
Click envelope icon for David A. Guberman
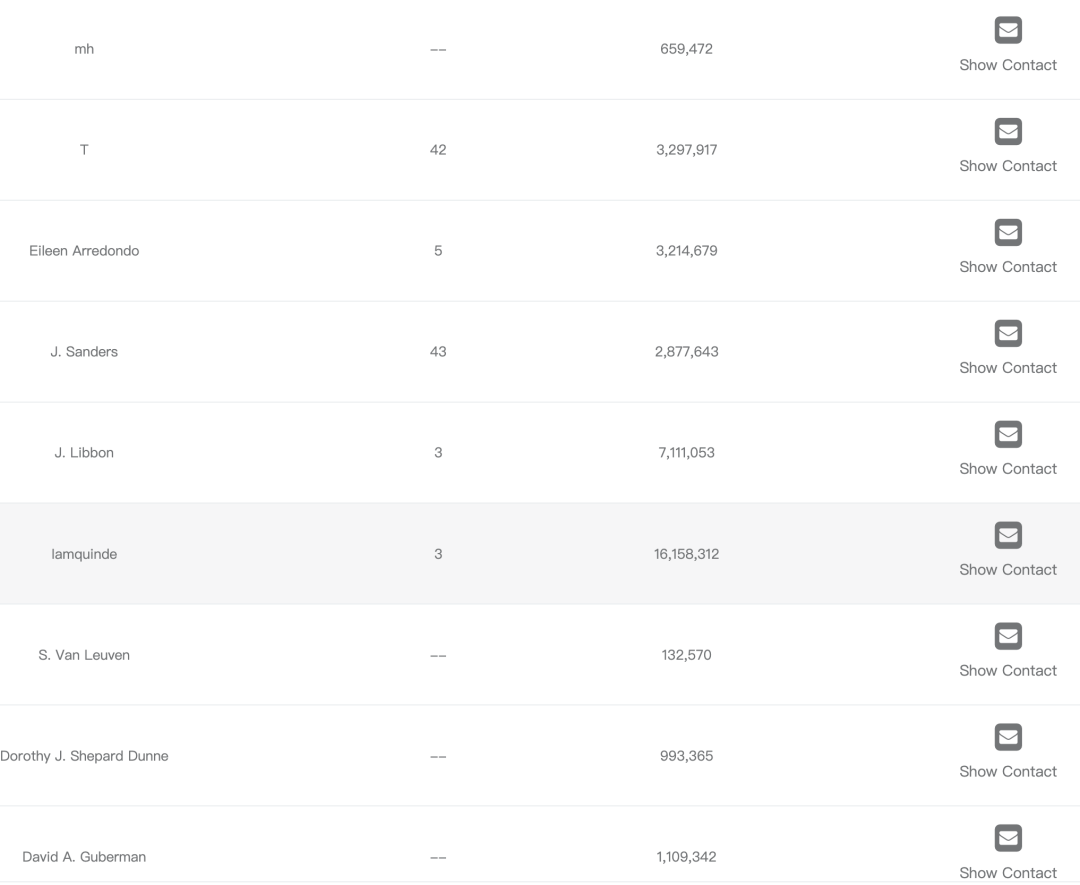pos(1008,838)
